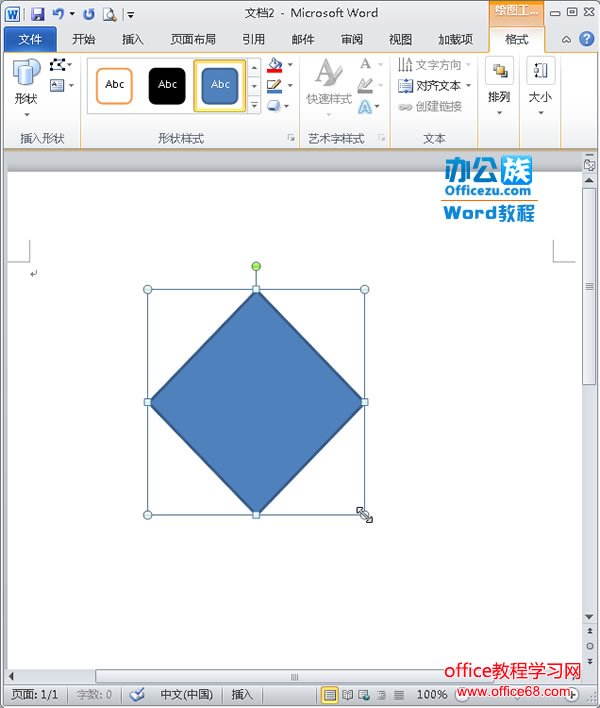Click the Save icon in quick access toolbar
Viewport: 600px width, 708px height.
click(38, 14)
